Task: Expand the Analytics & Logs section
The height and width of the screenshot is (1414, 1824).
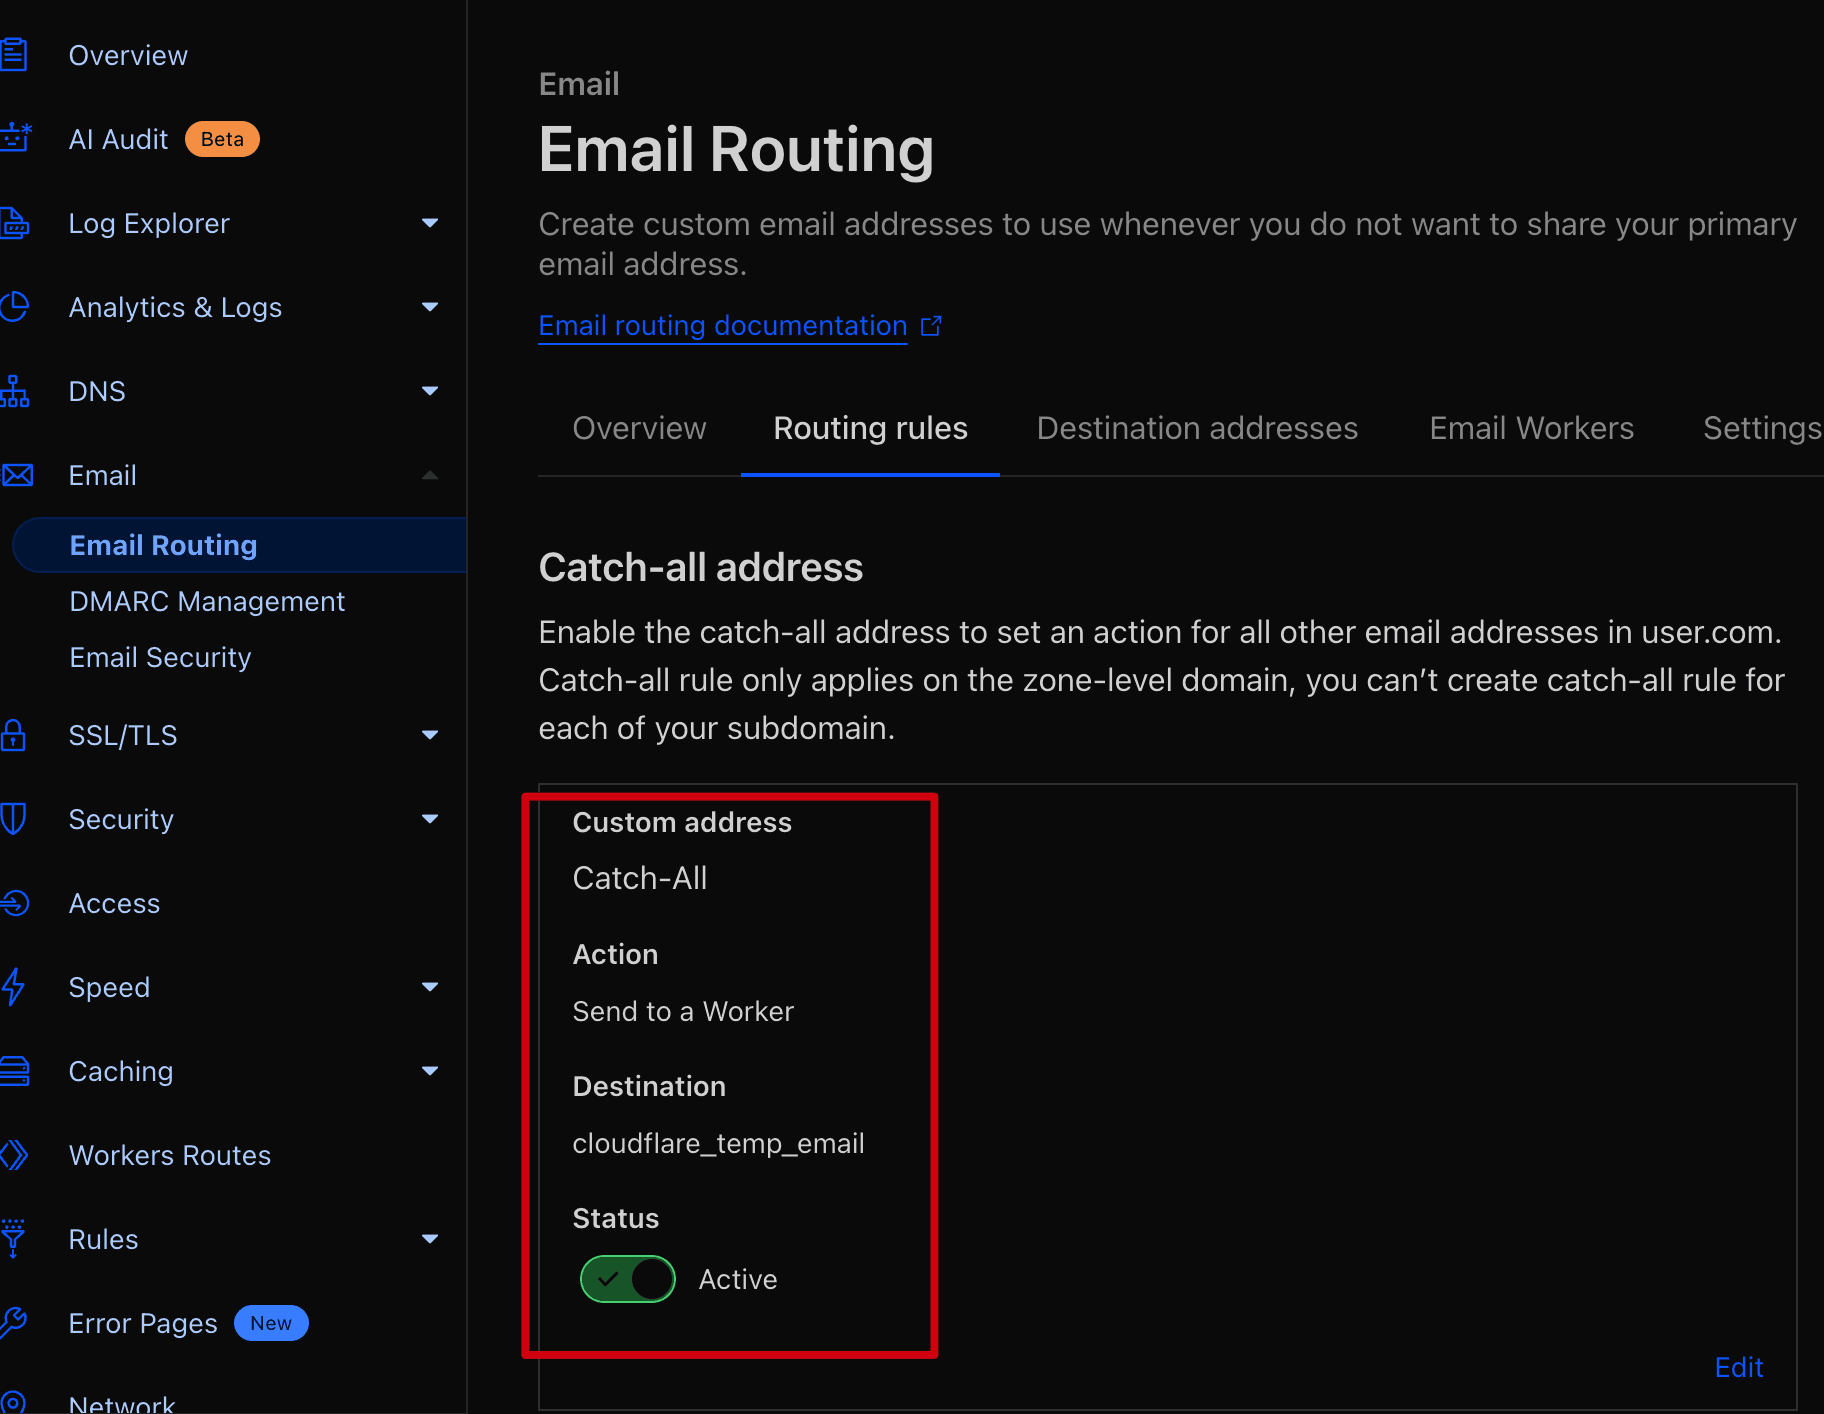Action: pos(430,307)
